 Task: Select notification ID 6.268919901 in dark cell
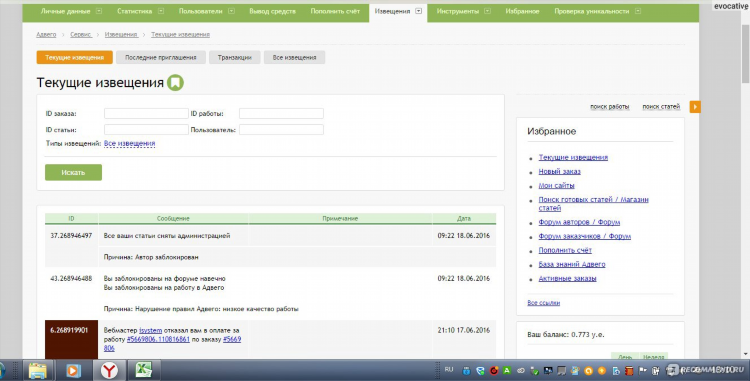pos(69,330)
